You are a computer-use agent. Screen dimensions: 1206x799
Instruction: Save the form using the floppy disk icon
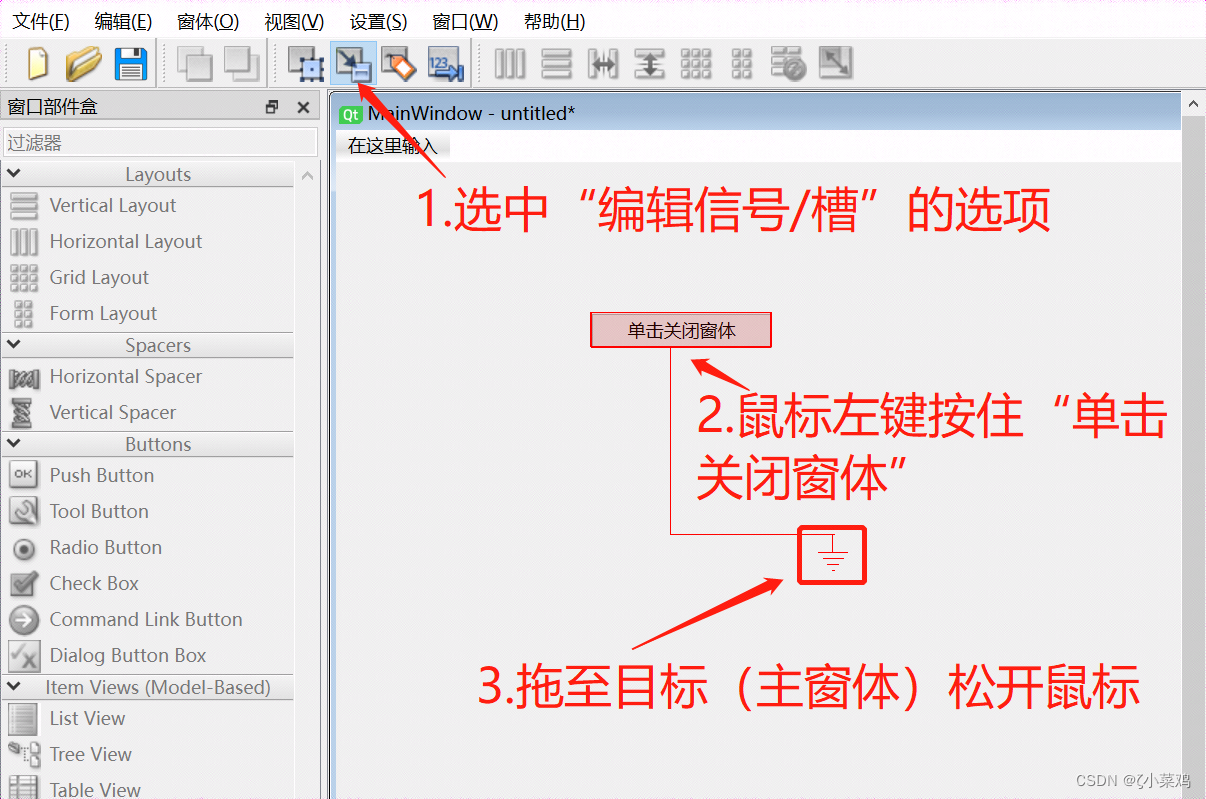pyautogui.click(x=131, y=63)
